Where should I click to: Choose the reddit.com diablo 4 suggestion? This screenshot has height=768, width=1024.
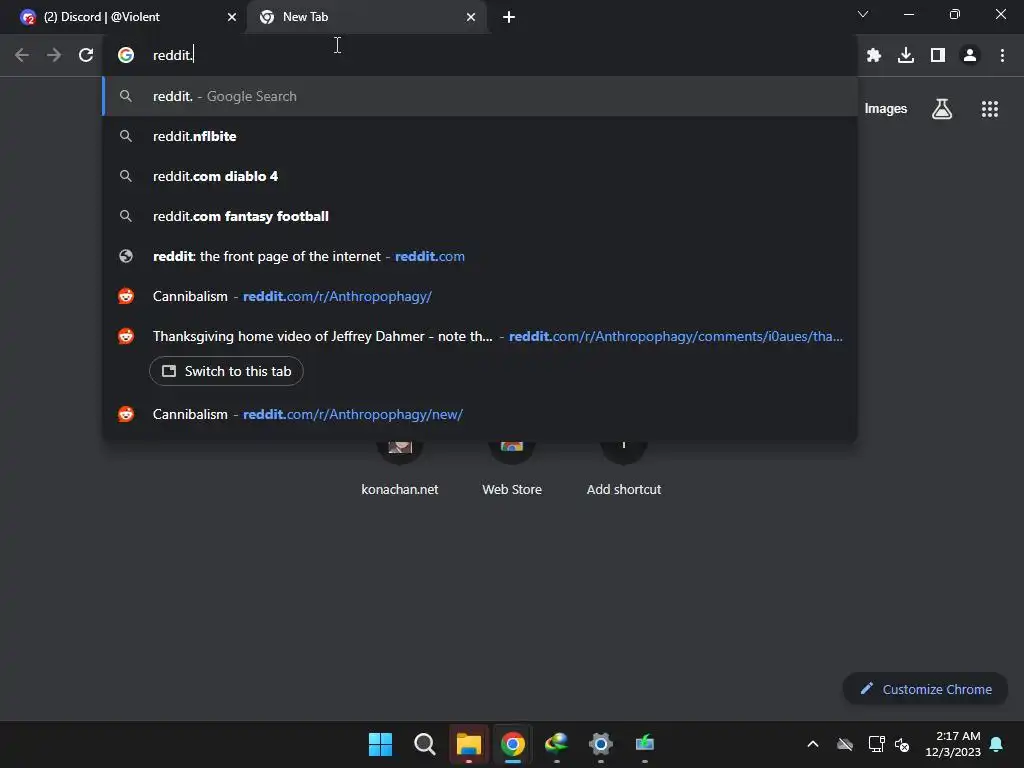pyautogui.click(x=480, y=176)
